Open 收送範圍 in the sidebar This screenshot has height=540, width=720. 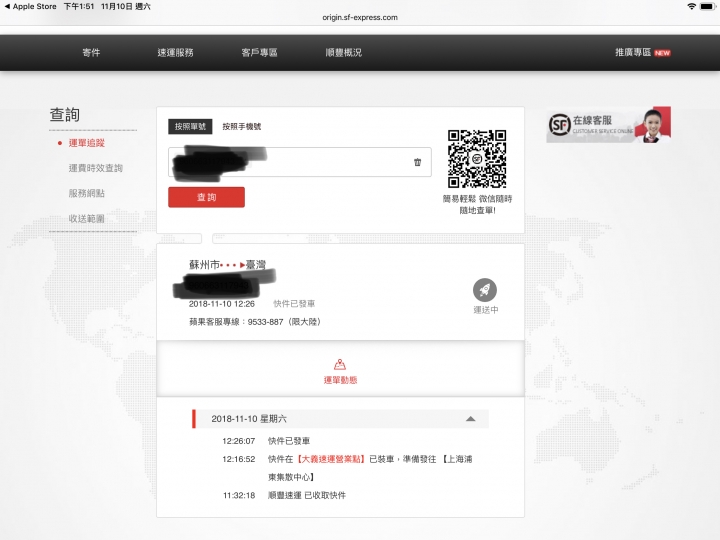point(86,219)
